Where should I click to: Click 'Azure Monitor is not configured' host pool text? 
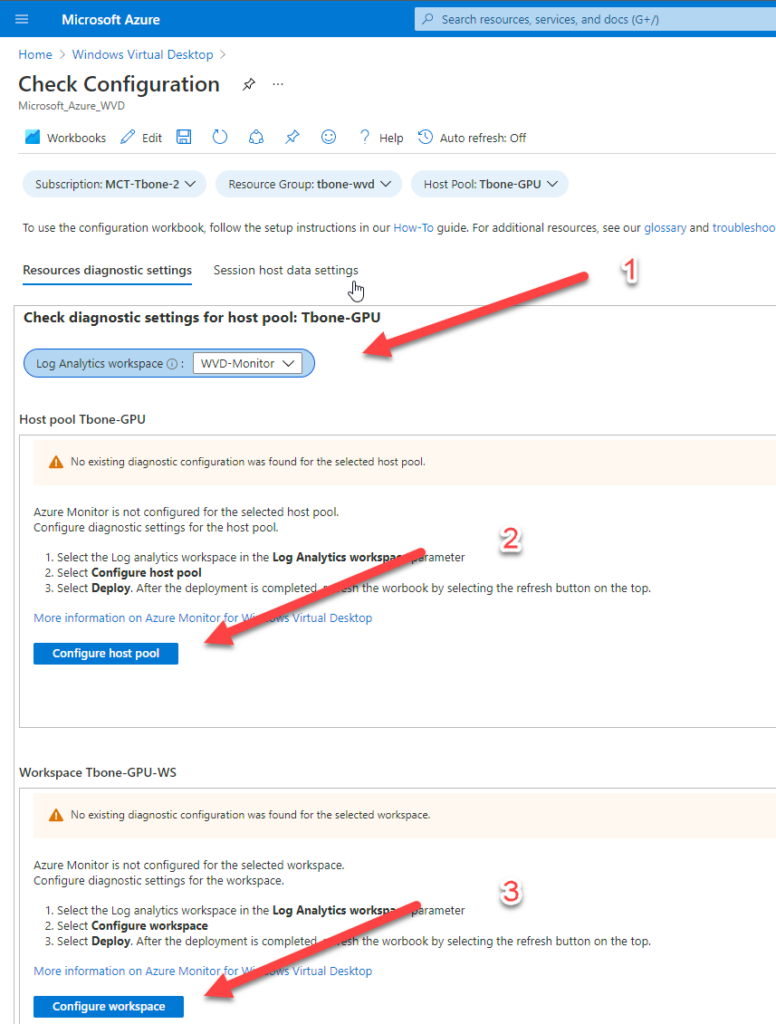pyautogui.click(x=186, y=512)
